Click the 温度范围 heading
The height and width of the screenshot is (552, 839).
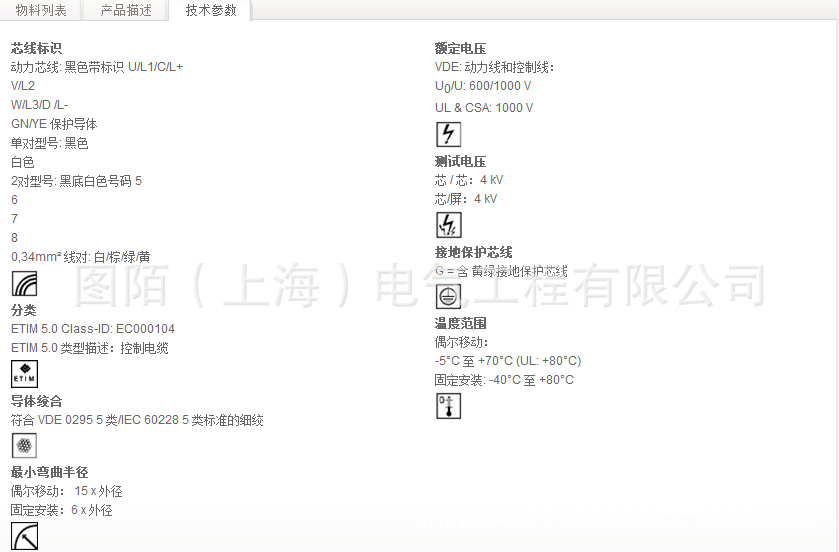pos(460,323)
